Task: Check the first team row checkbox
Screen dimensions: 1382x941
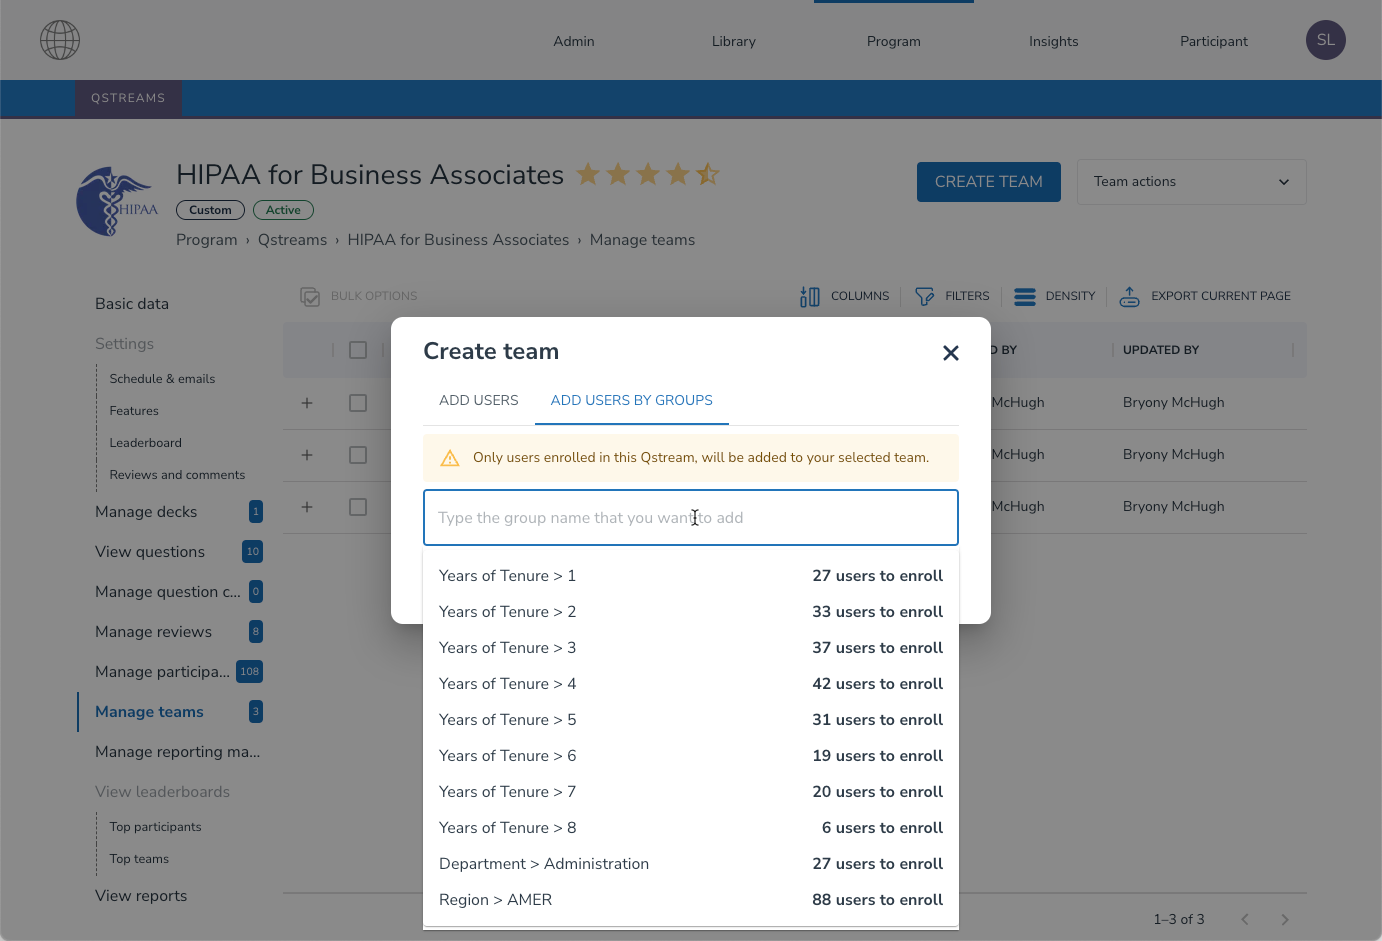Action: 358,403
